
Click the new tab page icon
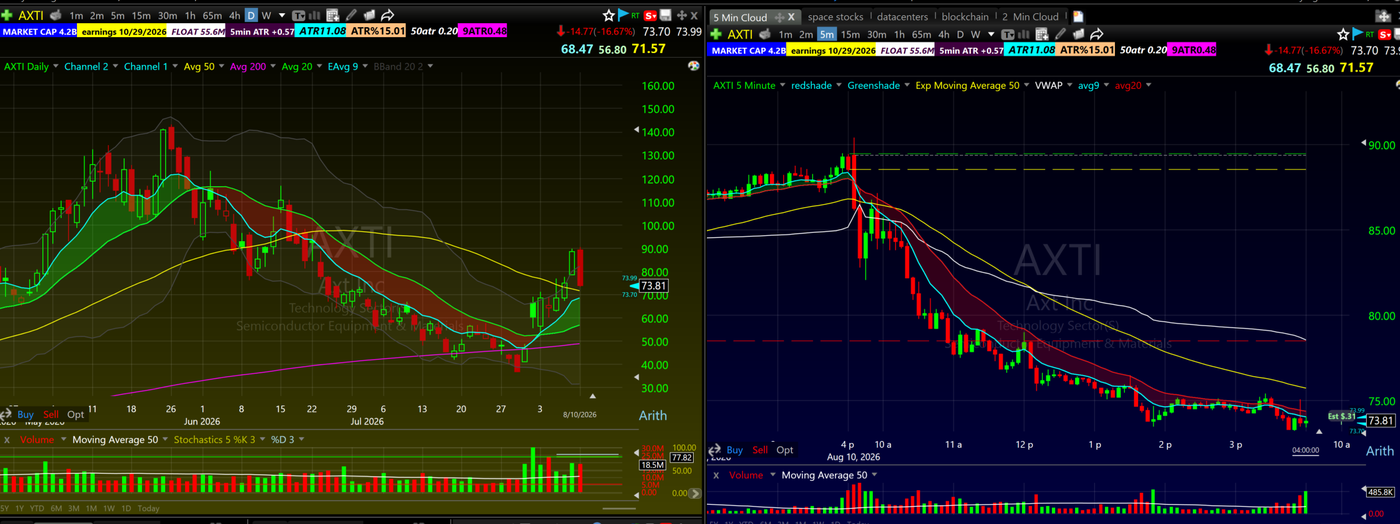pos(1078,17)
